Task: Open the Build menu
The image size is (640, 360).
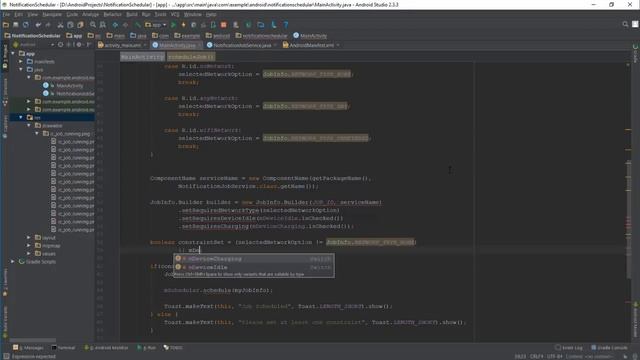Action: pyautogui.click(x=131, y=14)
